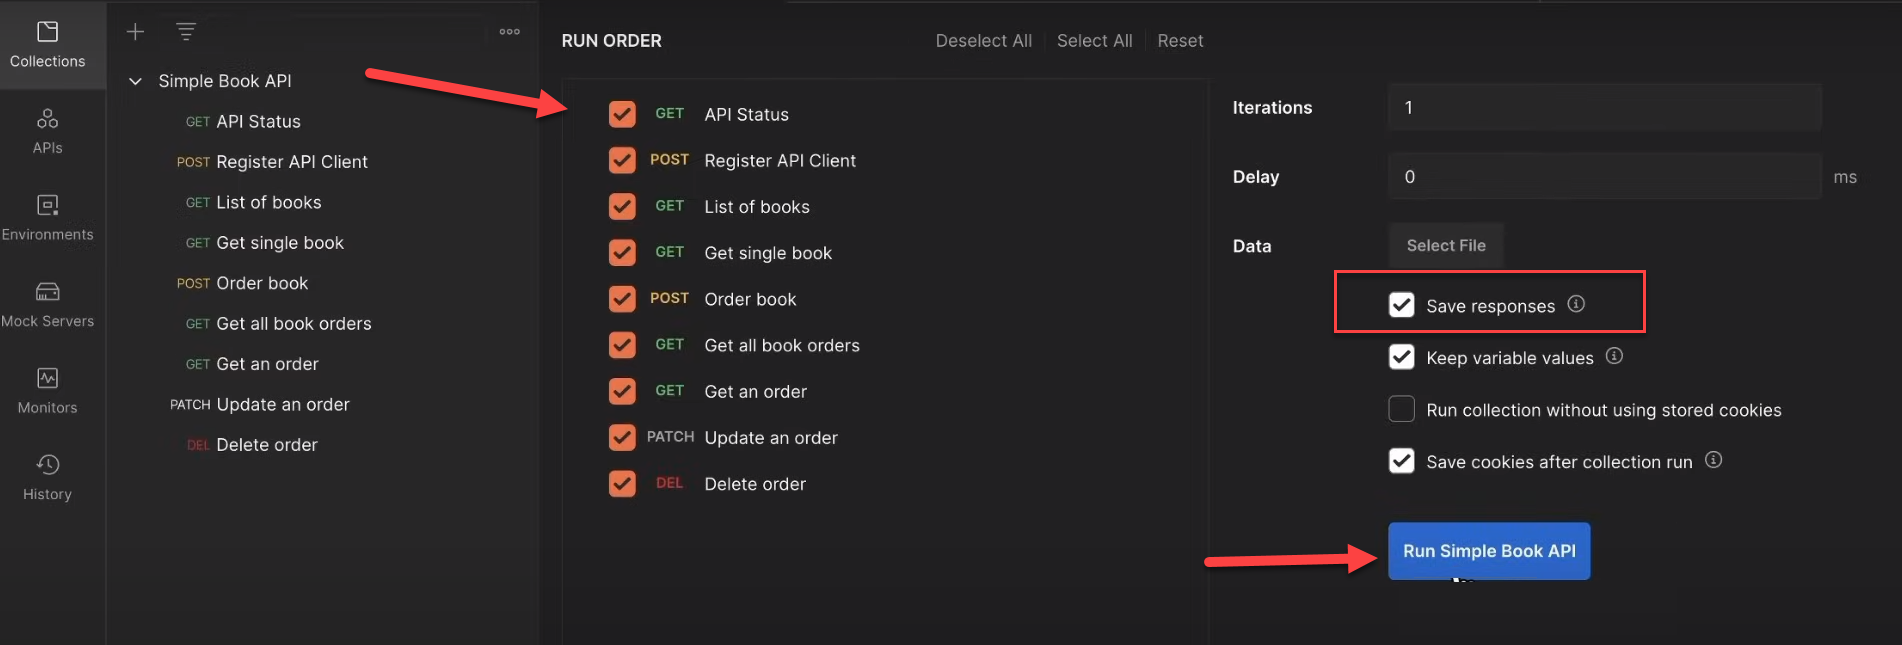Show info for Save cookies after collection run

1713,460
